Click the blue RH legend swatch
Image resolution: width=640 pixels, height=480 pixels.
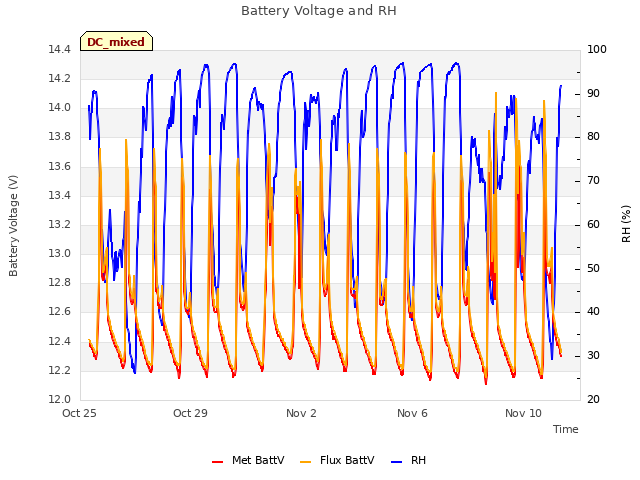(396, 462)
